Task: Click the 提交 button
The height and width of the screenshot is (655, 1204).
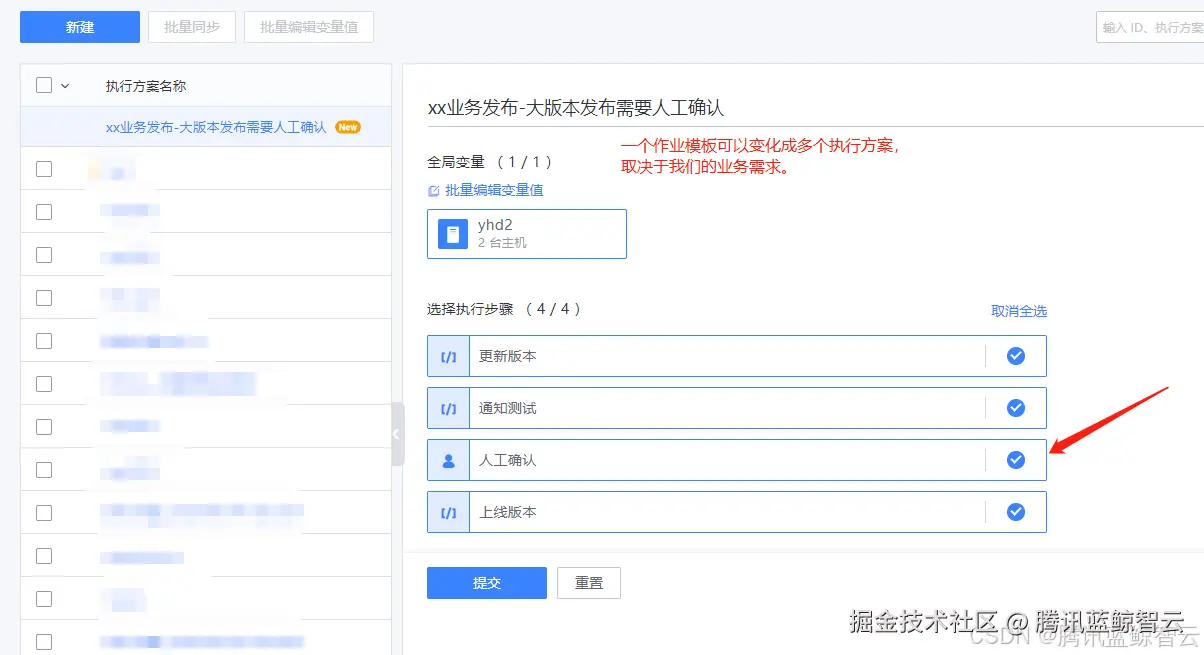Action: [x=486, y=583]
